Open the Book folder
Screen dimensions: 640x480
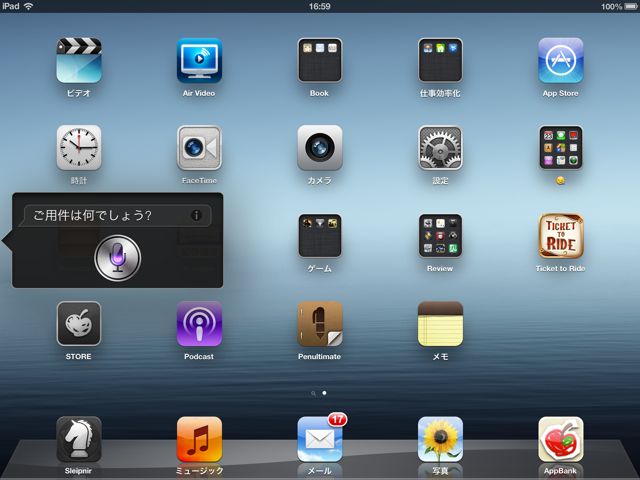pyautogui.click(x=320, y=60)
